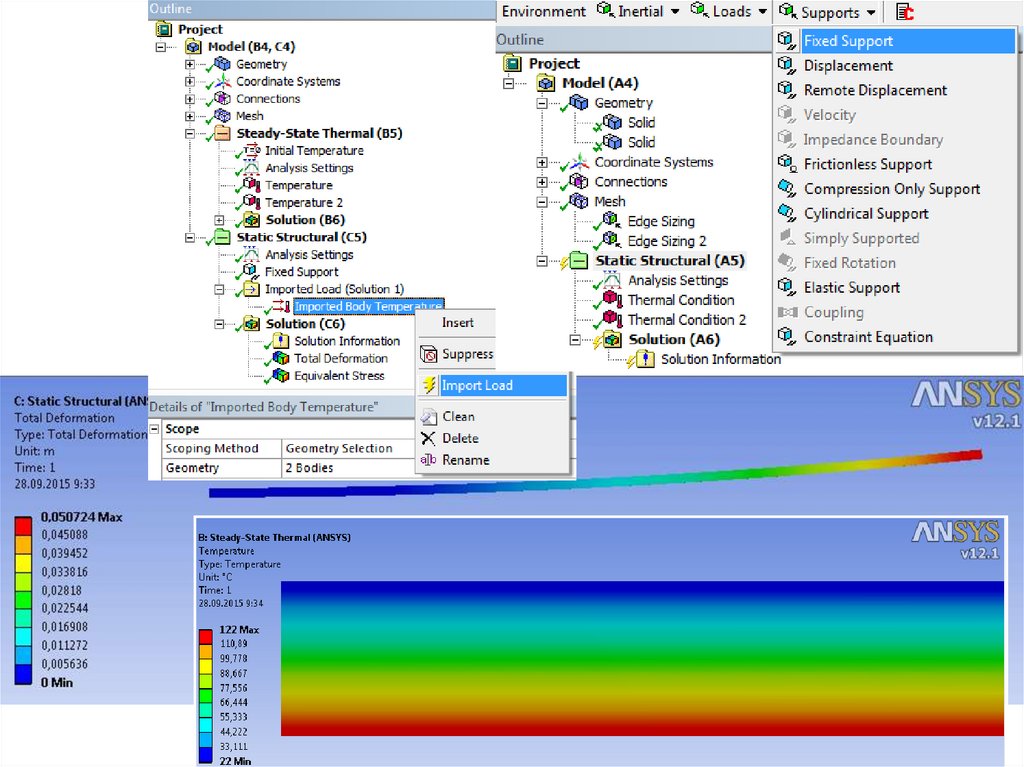Collapse the Scope section in Details

click(x=155, y=429)
